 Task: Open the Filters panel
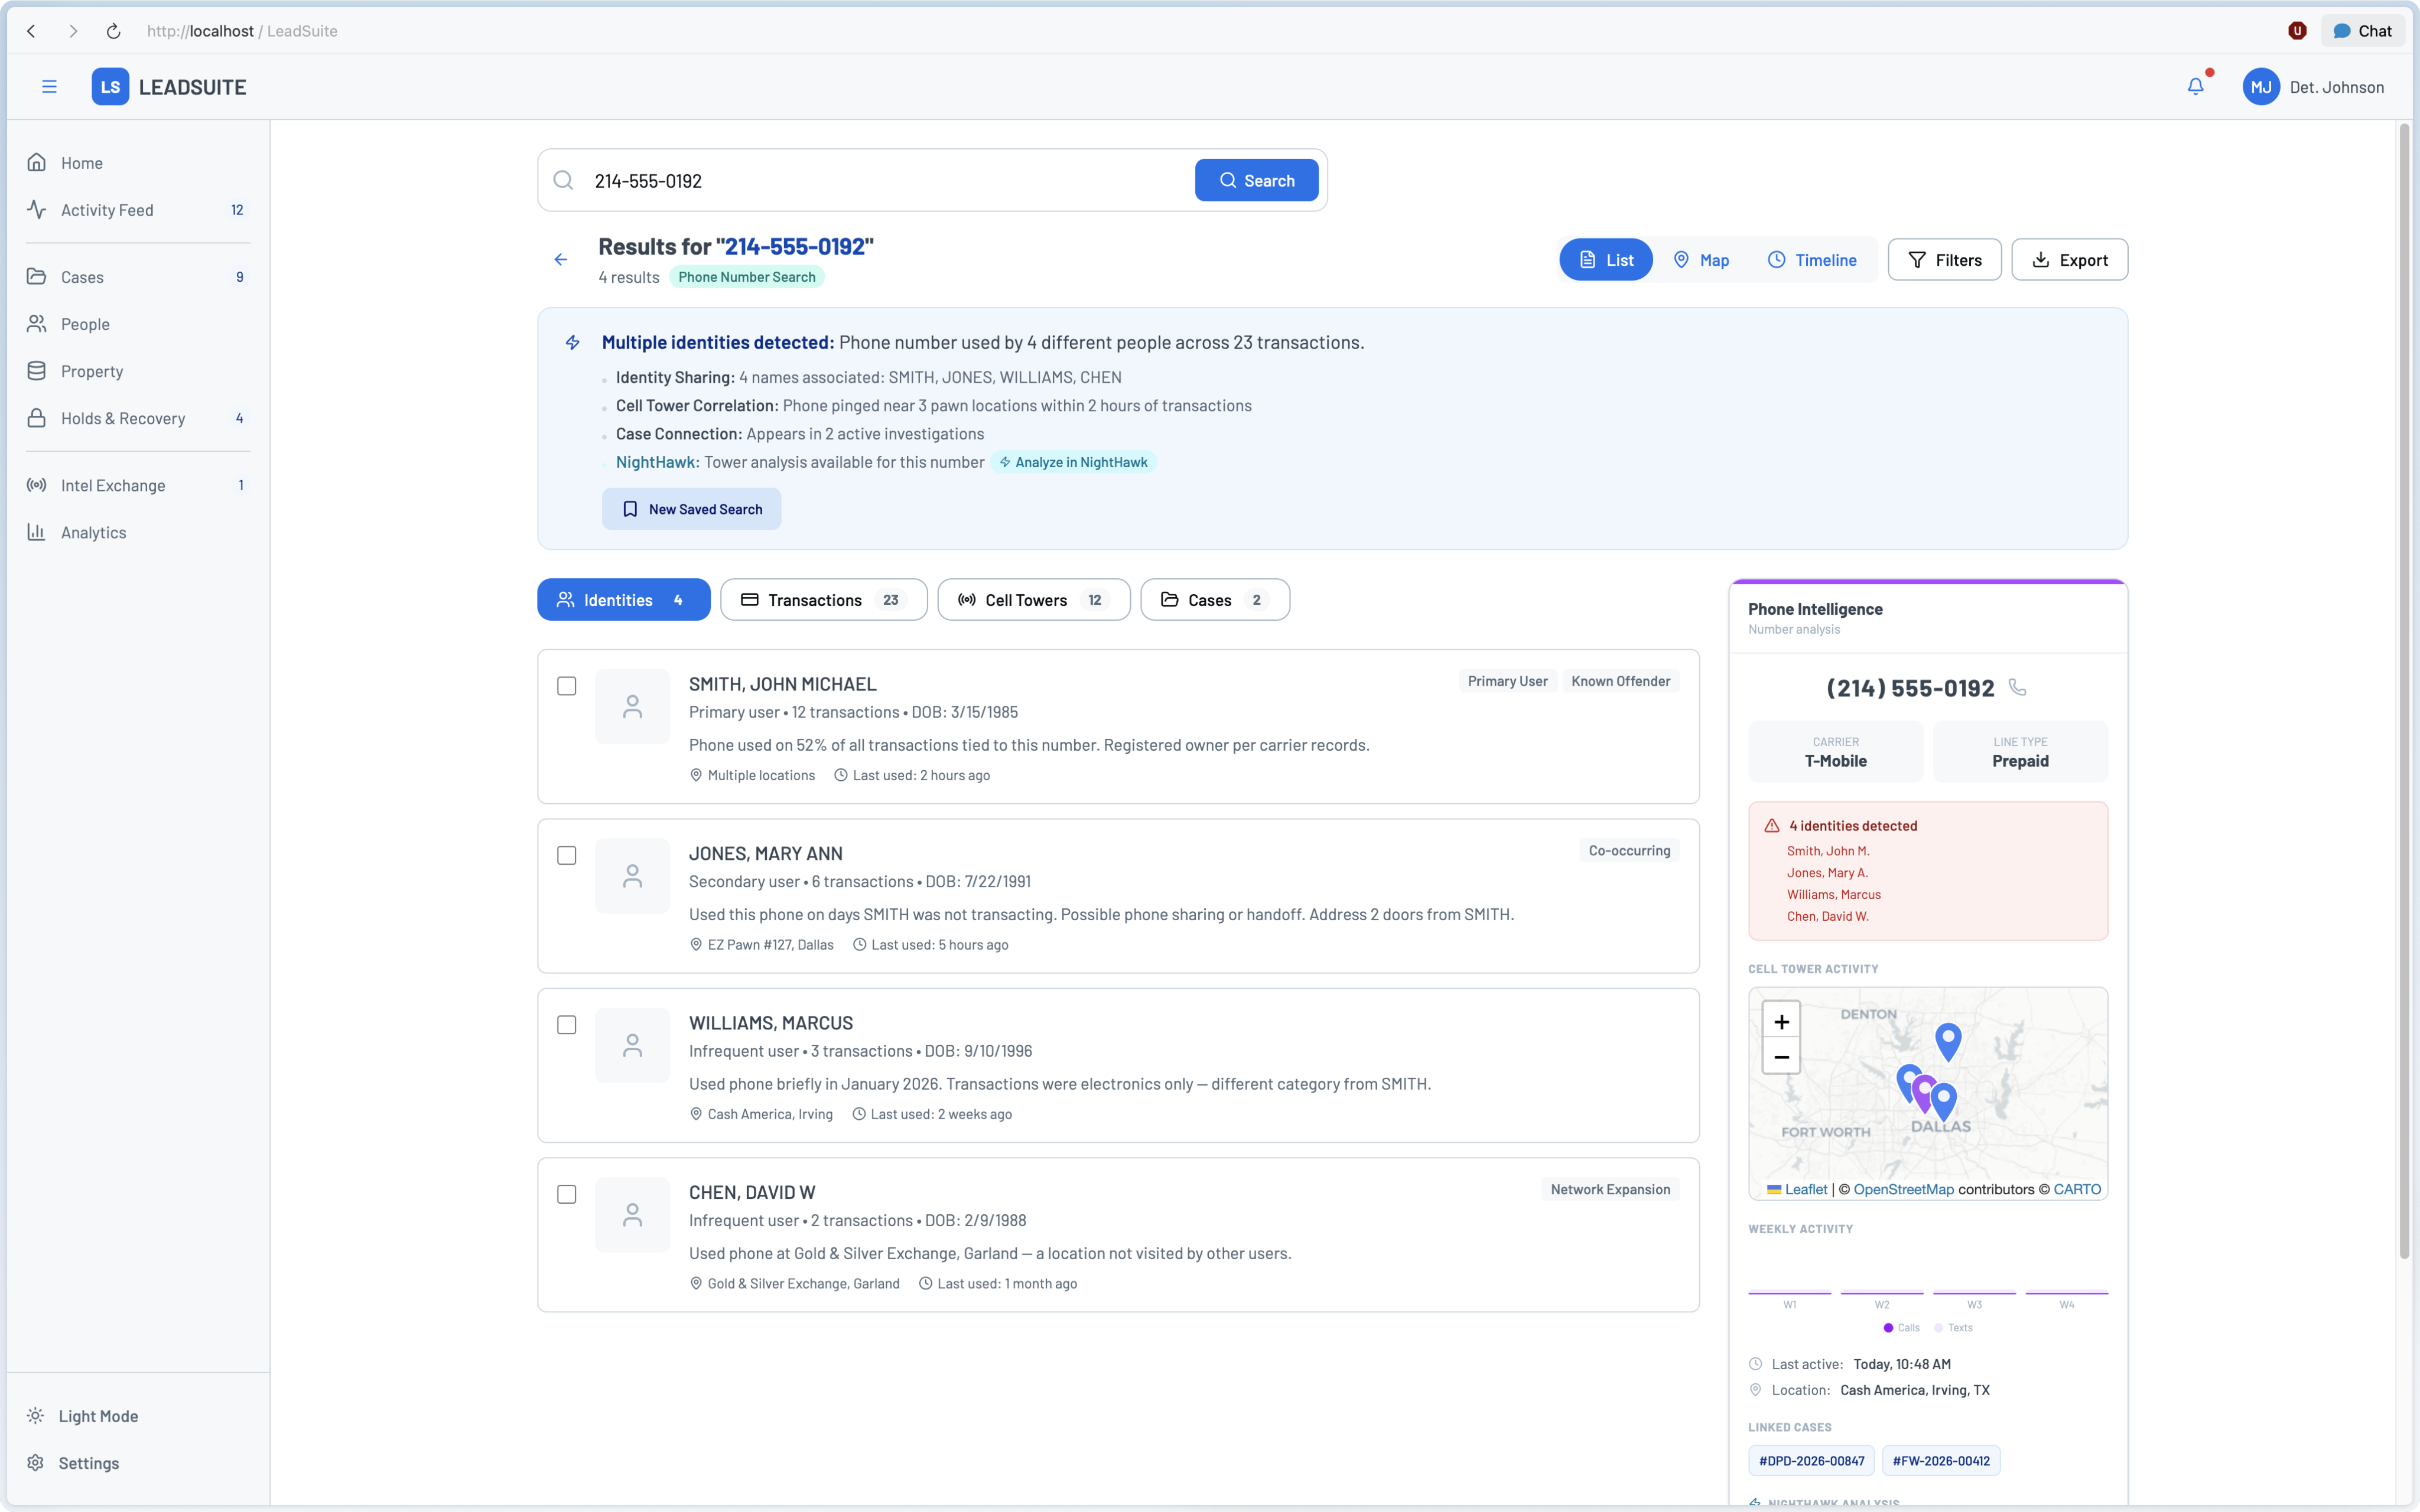coord(1944,260)
